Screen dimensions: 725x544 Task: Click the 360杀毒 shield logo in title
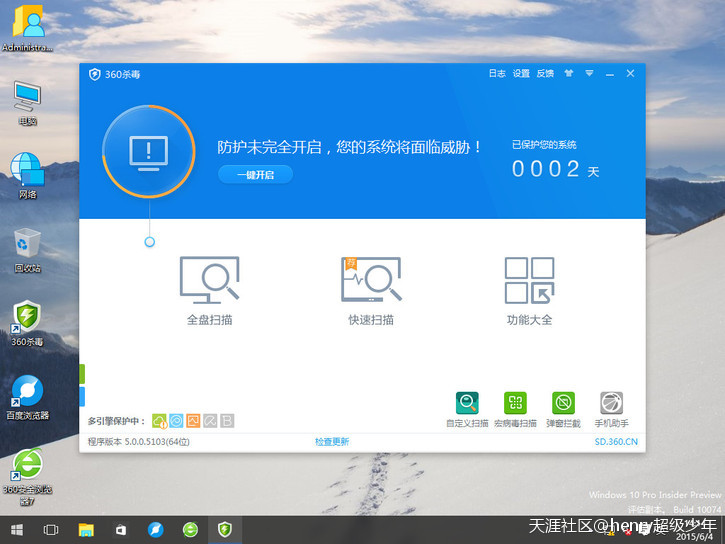pyautogui.click(x=95, y=74)
